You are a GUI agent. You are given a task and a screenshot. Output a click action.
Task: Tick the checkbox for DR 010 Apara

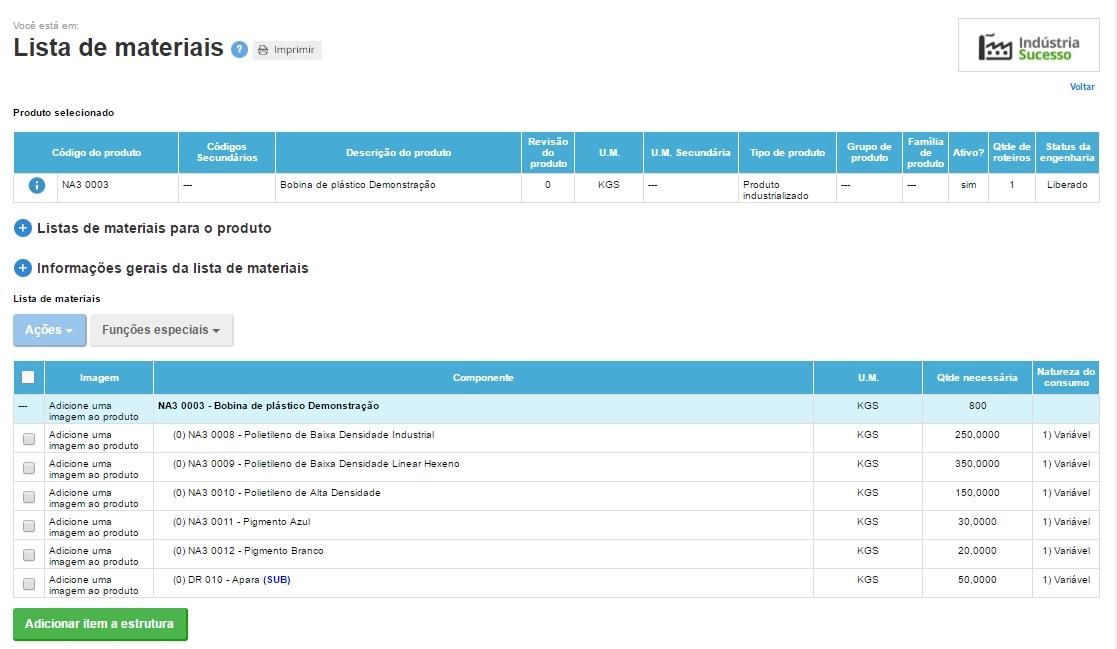29,584
